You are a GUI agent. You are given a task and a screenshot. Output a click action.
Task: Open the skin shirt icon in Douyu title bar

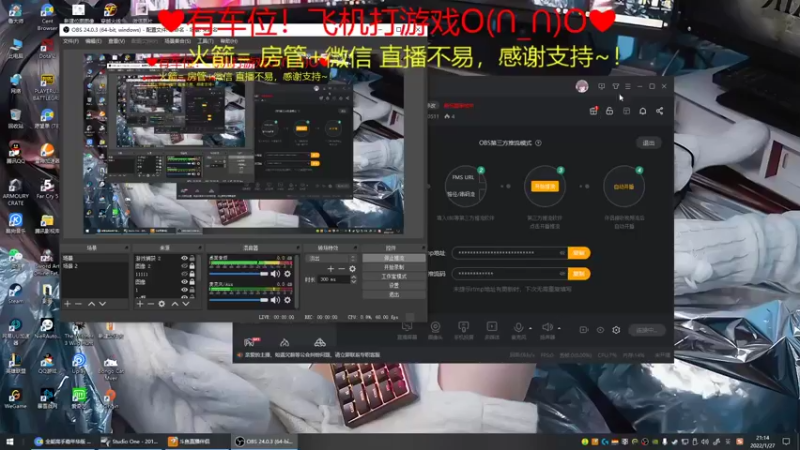pyautogui.click(x=616, y=86)
